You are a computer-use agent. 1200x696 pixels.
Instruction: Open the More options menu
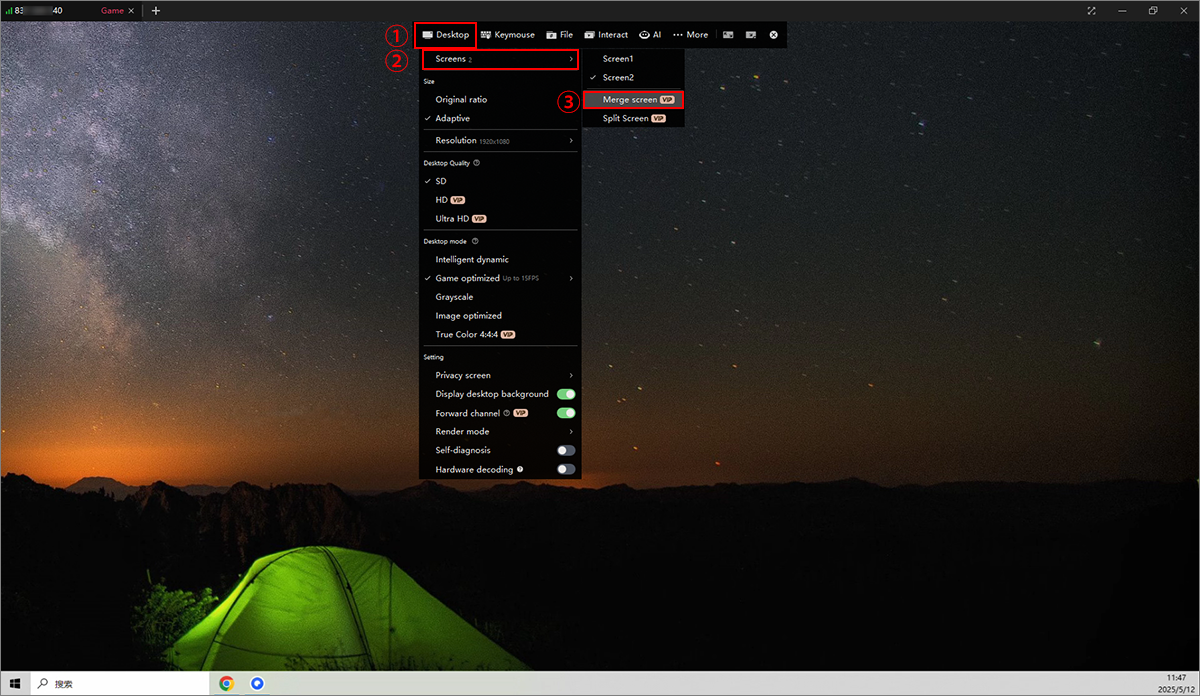[690, 35]
